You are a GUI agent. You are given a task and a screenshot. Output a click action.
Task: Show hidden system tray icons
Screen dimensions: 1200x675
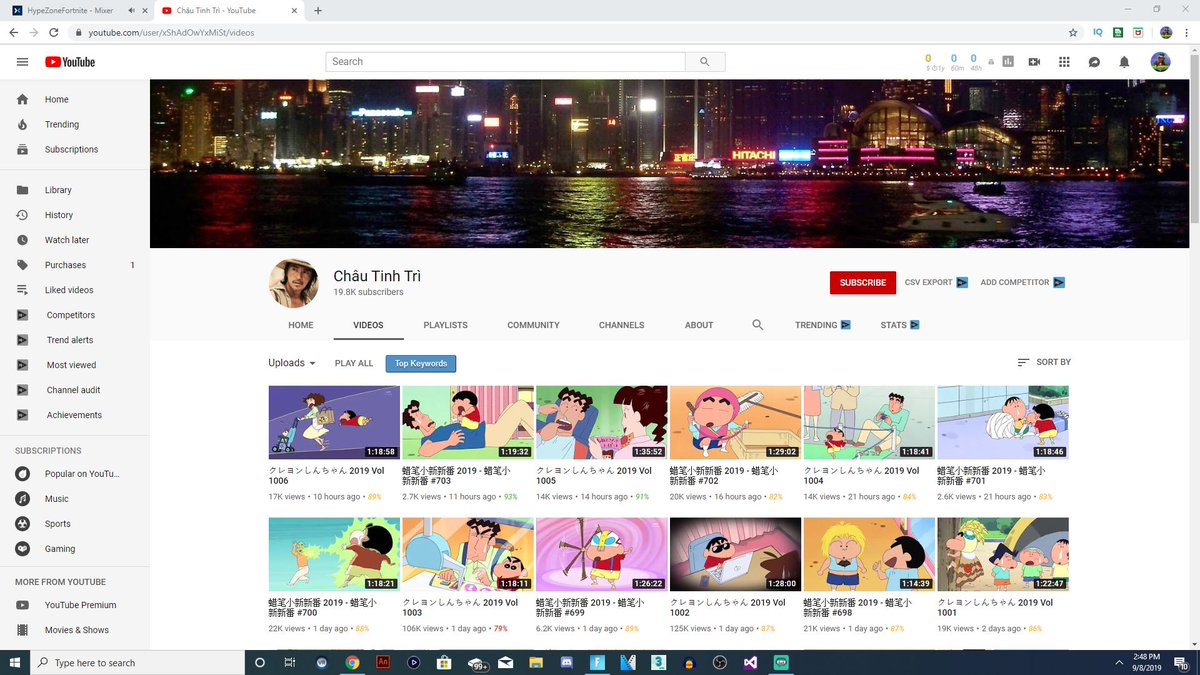[x=1118, y=662]
